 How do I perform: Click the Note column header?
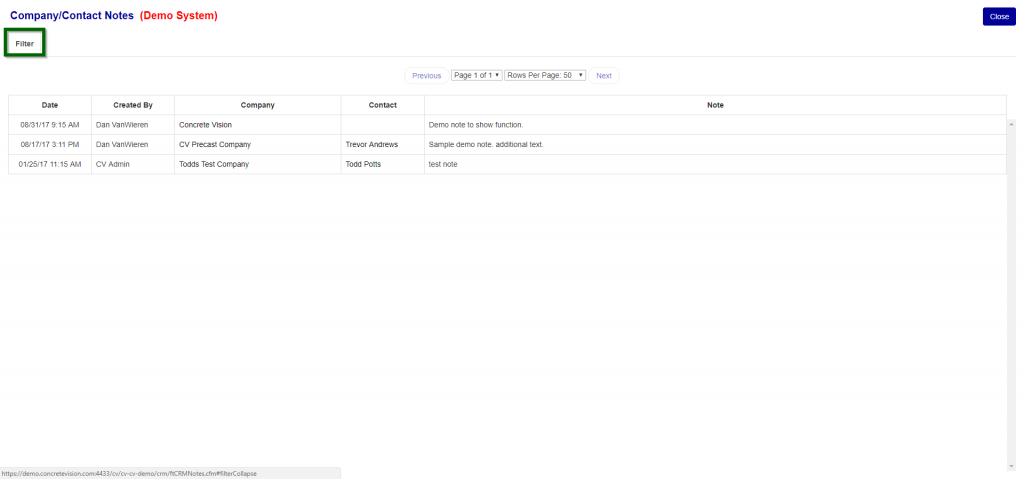pyautogui.click(x=715, y=105)
